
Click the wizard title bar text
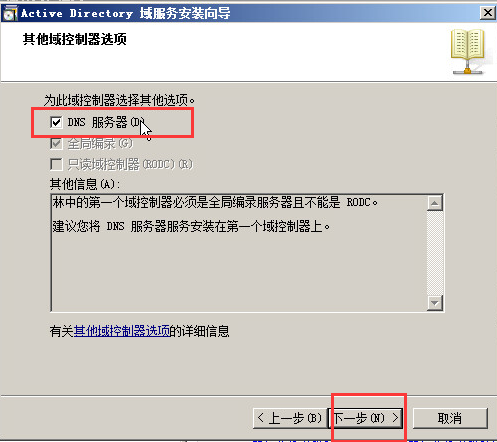(125, 13)
